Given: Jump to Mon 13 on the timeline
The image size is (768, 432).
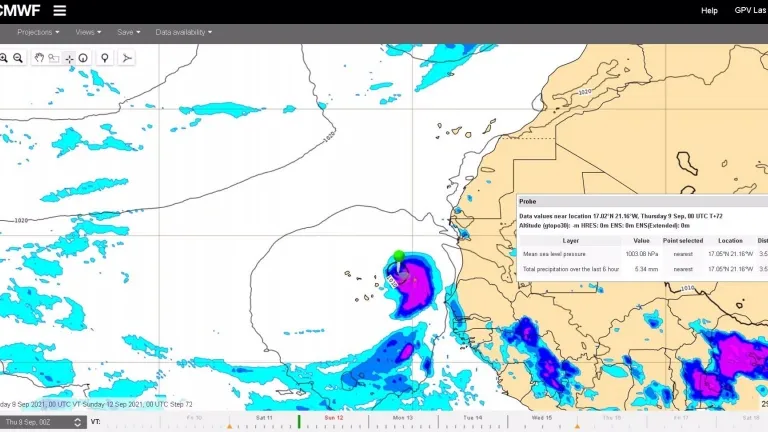Looking at the screenshot, I should (x=403, y=416).
